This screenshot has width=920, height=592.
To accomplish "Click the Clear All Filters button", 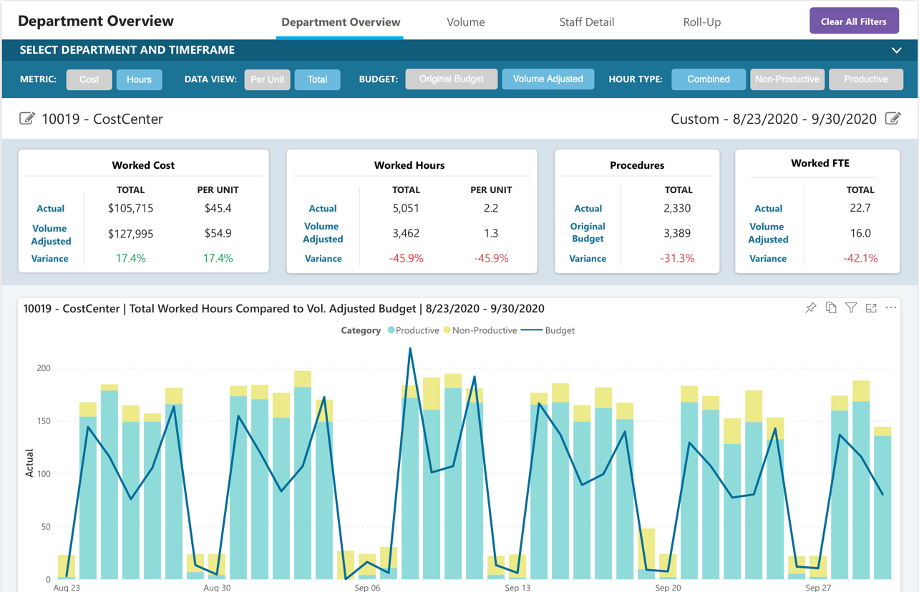I will pos(853,20).
